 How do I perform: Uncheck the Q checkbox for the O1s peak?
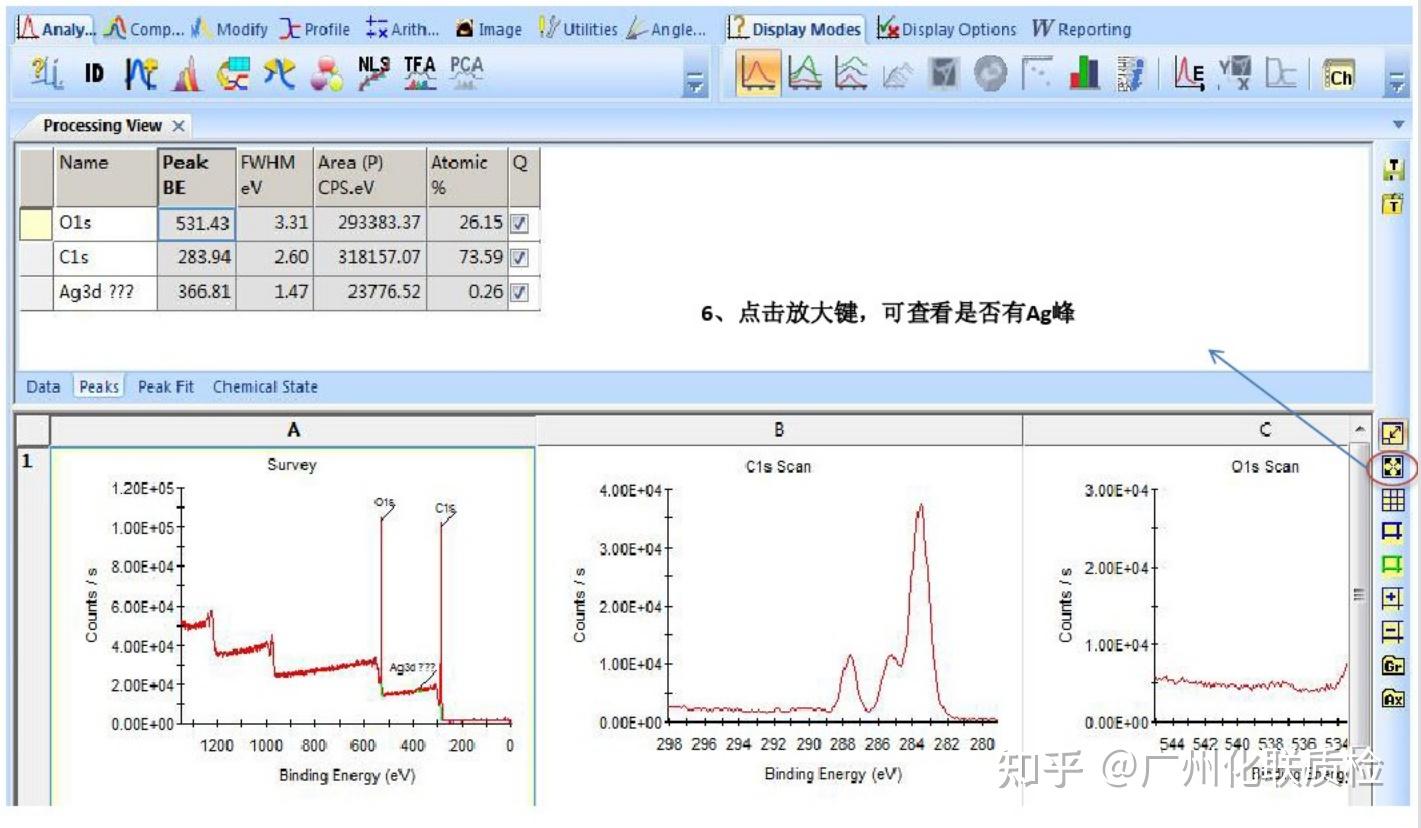tap(518, 223)
